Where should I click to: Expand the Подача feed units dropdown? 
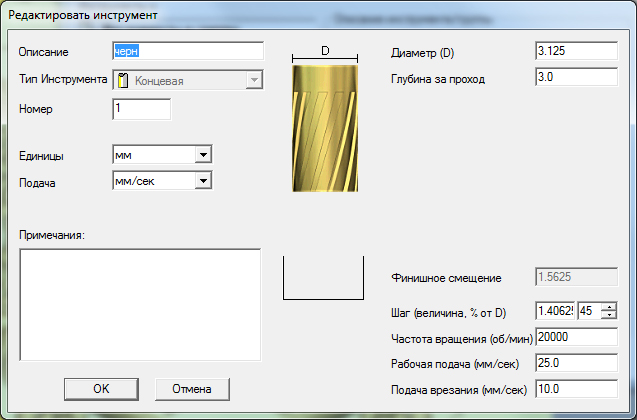[x=202, y=180]
